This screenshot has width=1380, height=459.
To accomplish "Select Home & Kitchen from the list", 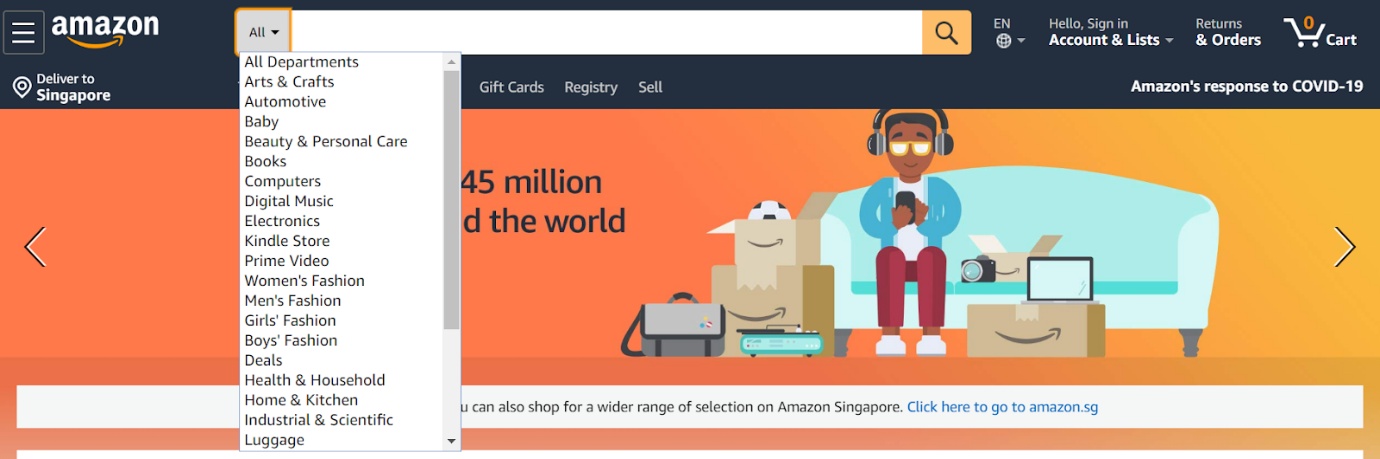I will tap(301, 400).
